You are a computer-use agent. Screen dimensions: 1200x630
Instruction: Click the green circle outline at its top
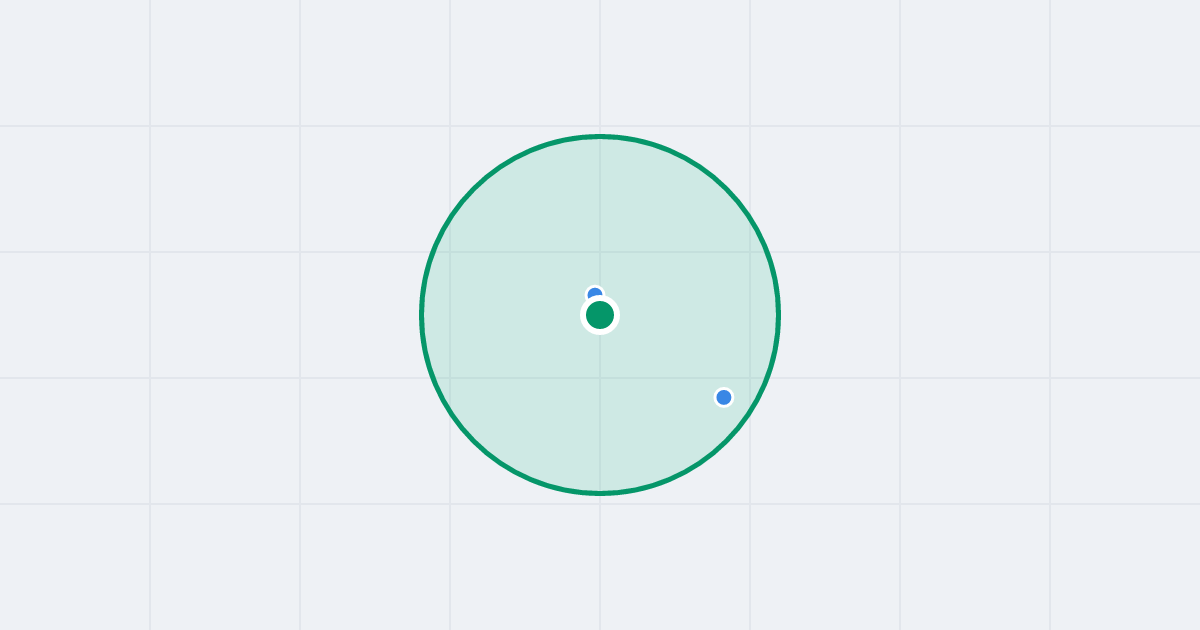point(600,136)
